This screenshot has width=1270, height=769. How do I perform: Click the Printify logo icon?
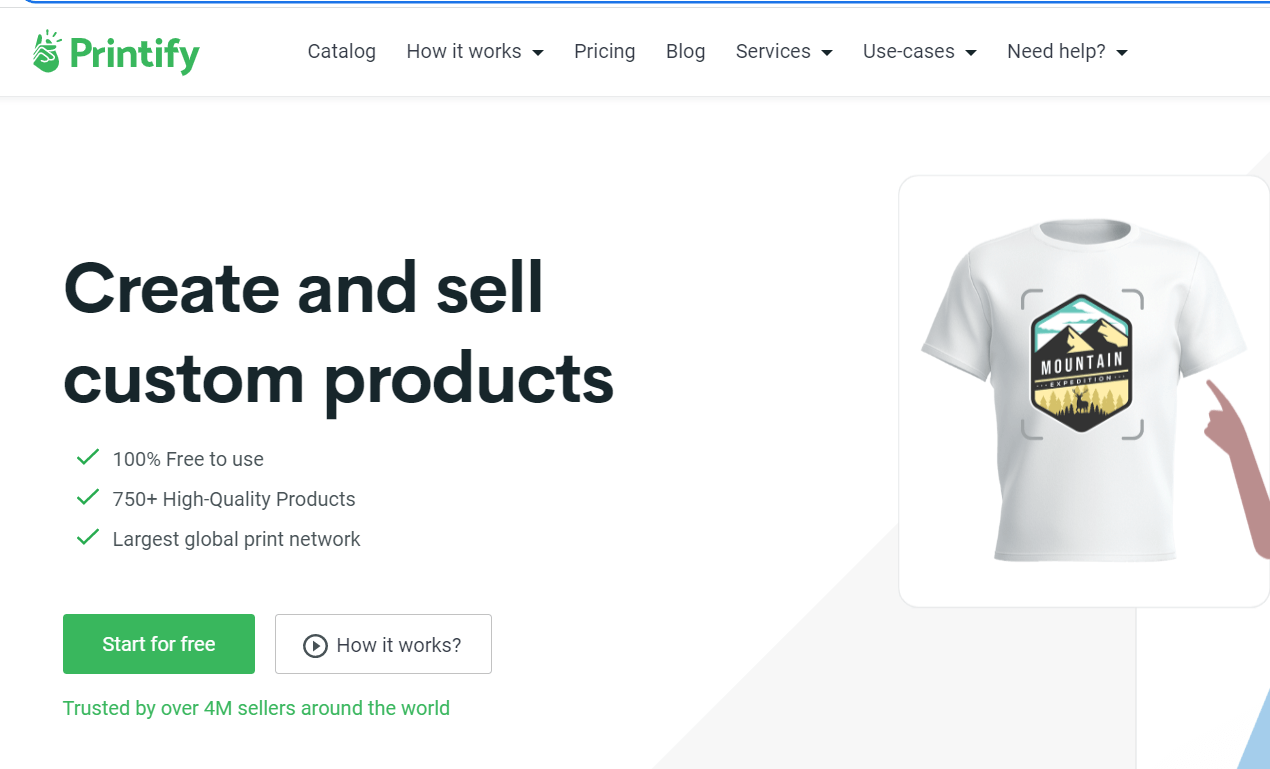[47, 51]
